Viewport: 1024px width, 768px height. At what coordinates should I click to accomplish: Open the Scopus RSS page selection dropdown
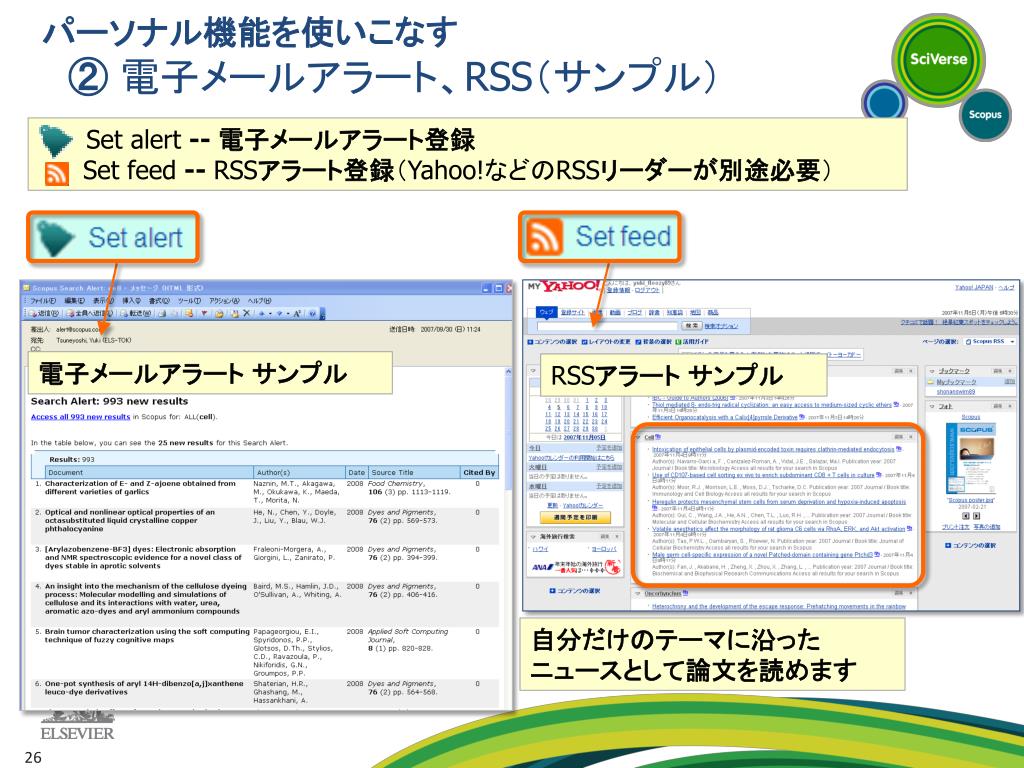click(989, 342)
